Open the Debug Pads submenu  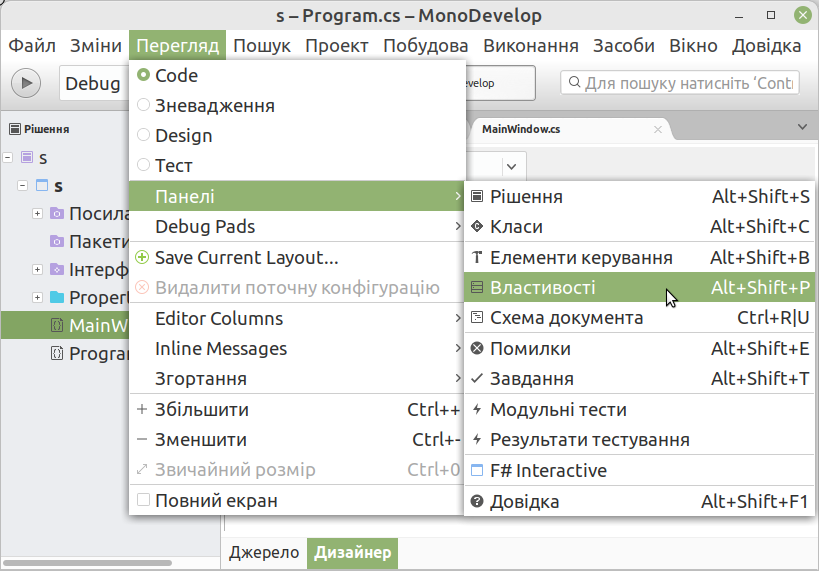(x=297, y=226)
